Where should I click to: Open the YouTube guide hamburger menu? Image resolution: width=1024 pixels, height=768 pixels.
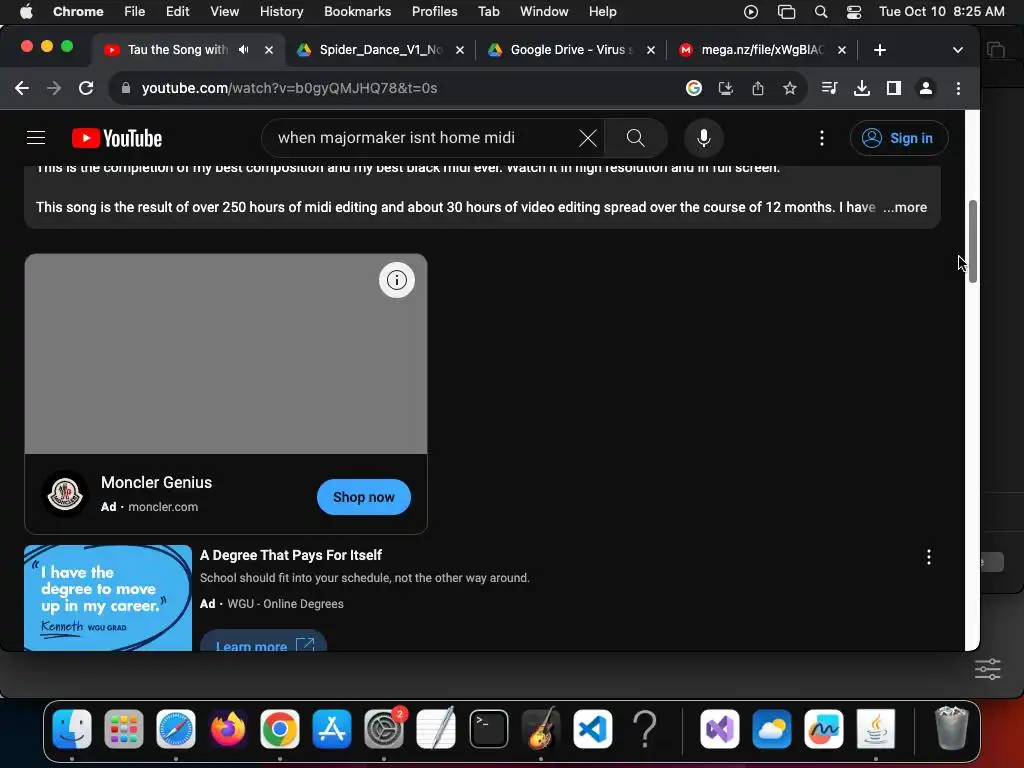pos(36,138)
